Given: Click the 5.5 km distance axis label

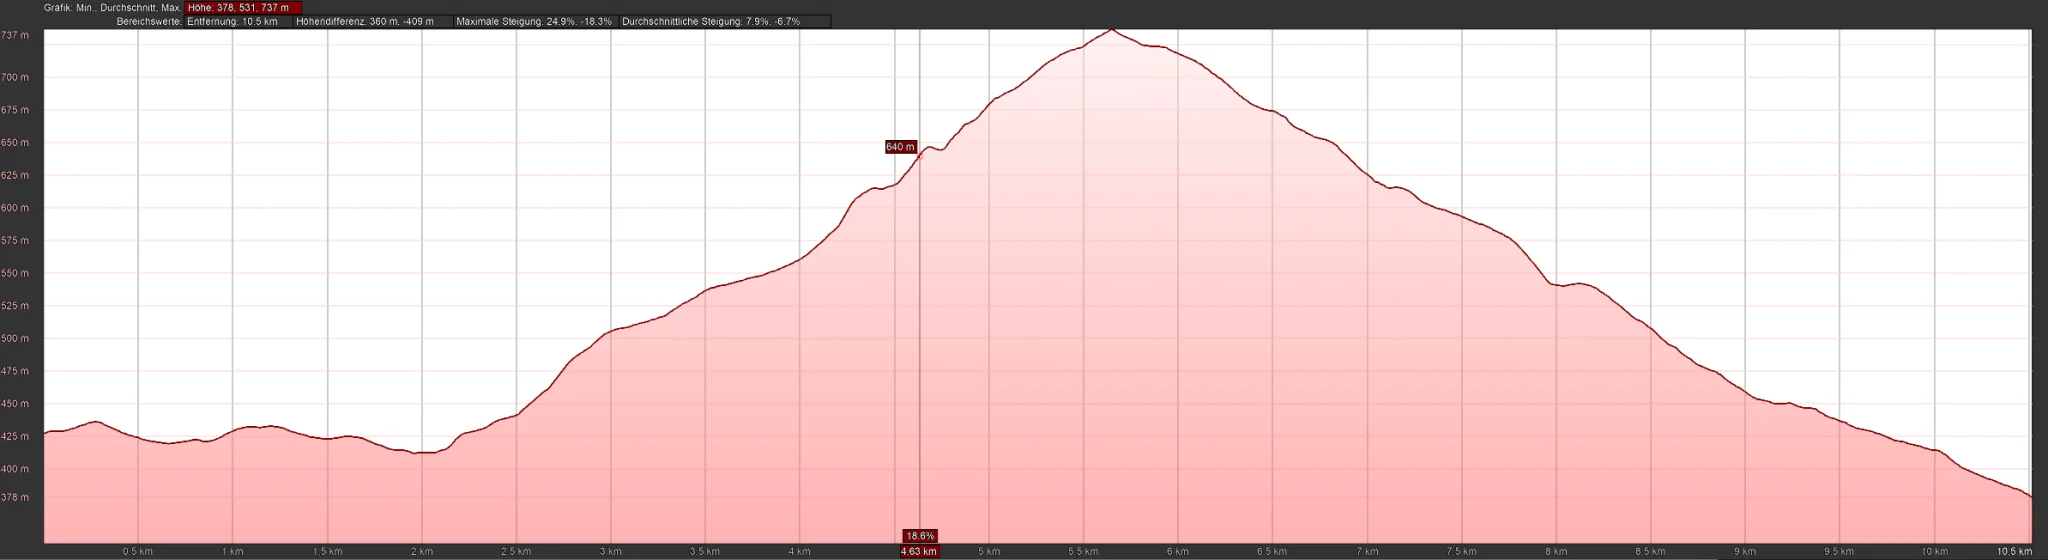Looking at the screenshot, I should (1083, 551).
